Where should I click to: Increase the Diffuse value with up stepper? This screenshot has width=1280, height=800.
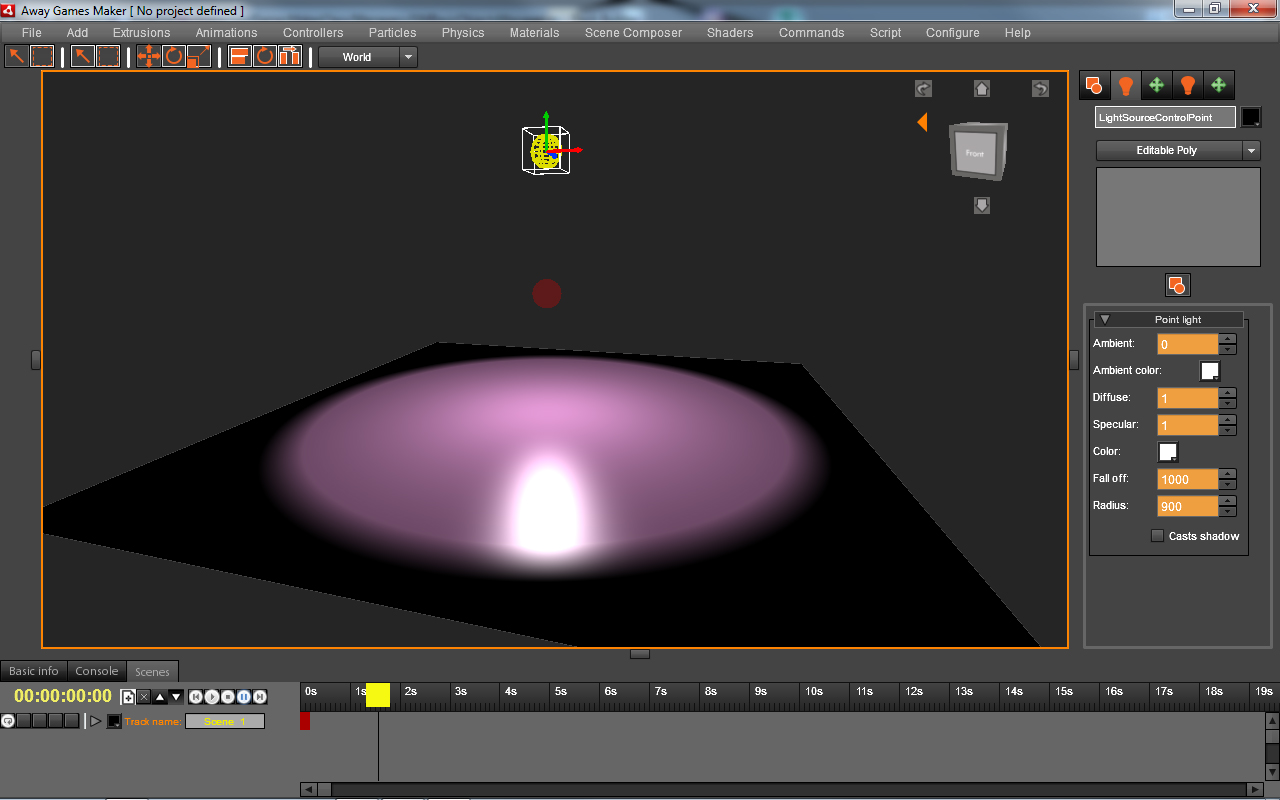[1228, 393]
